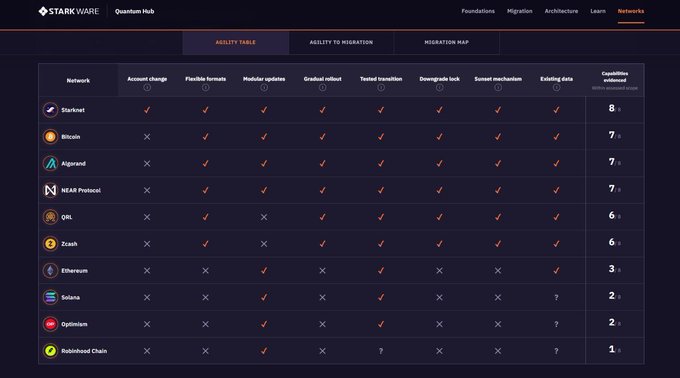Click the Network column header
The image size is (680, 378).
pos(78,81)
